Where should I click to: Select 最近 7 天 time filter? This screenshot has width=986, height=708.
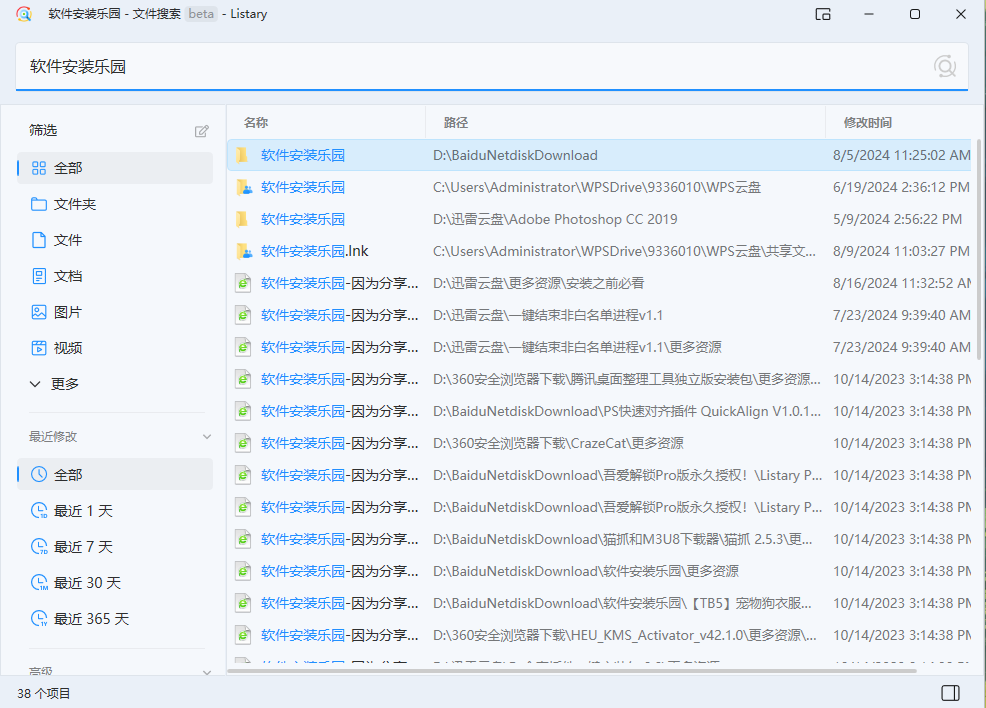point(114,546)
